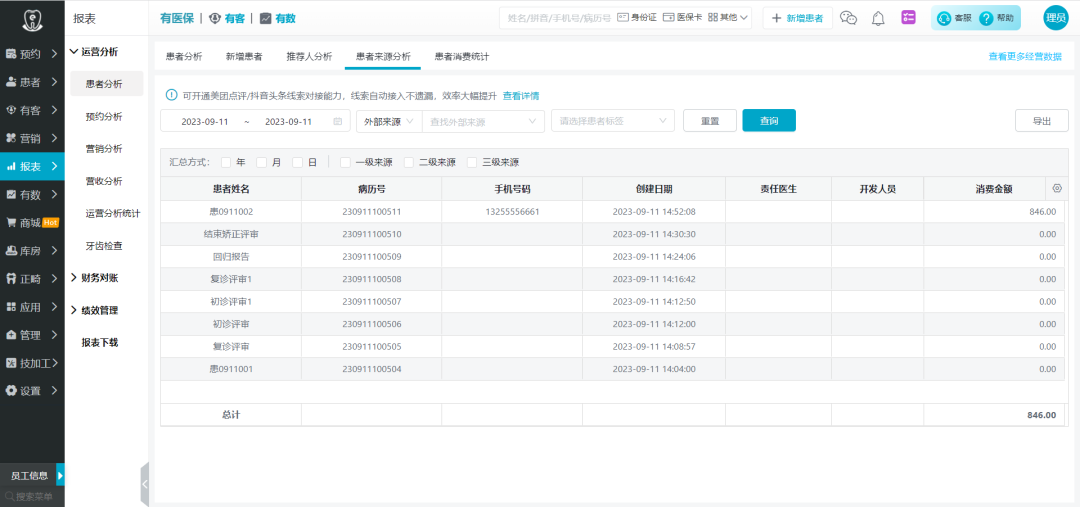Open the 外部来源 type dropdown
Image resolution: width=1080 pixels, height=507 pixels.
[x=389, y=121]
